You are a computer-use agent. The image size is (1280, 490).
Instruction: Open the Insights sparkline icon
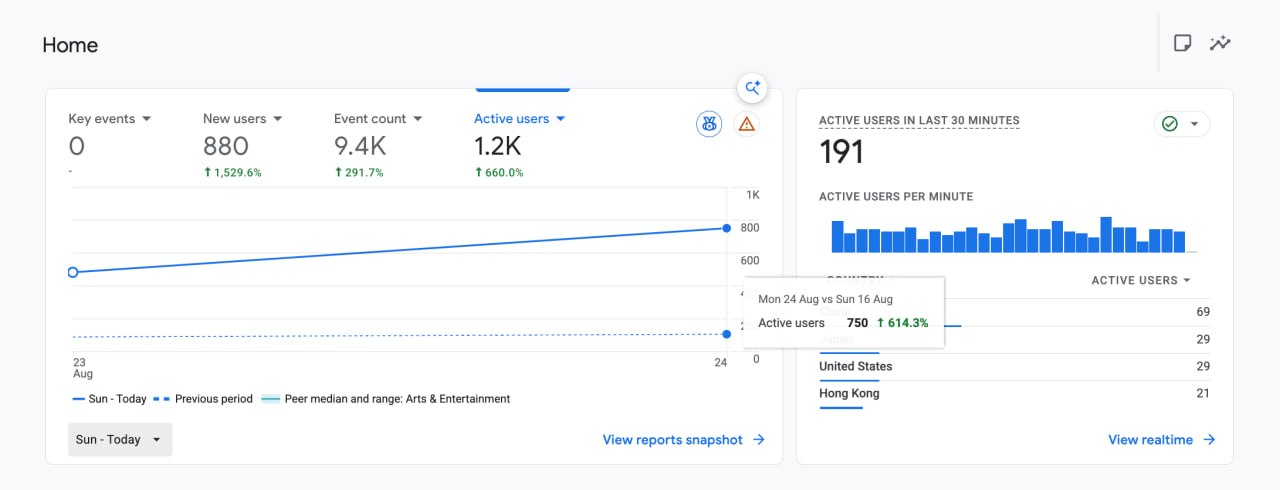[x=1219, y=43]
